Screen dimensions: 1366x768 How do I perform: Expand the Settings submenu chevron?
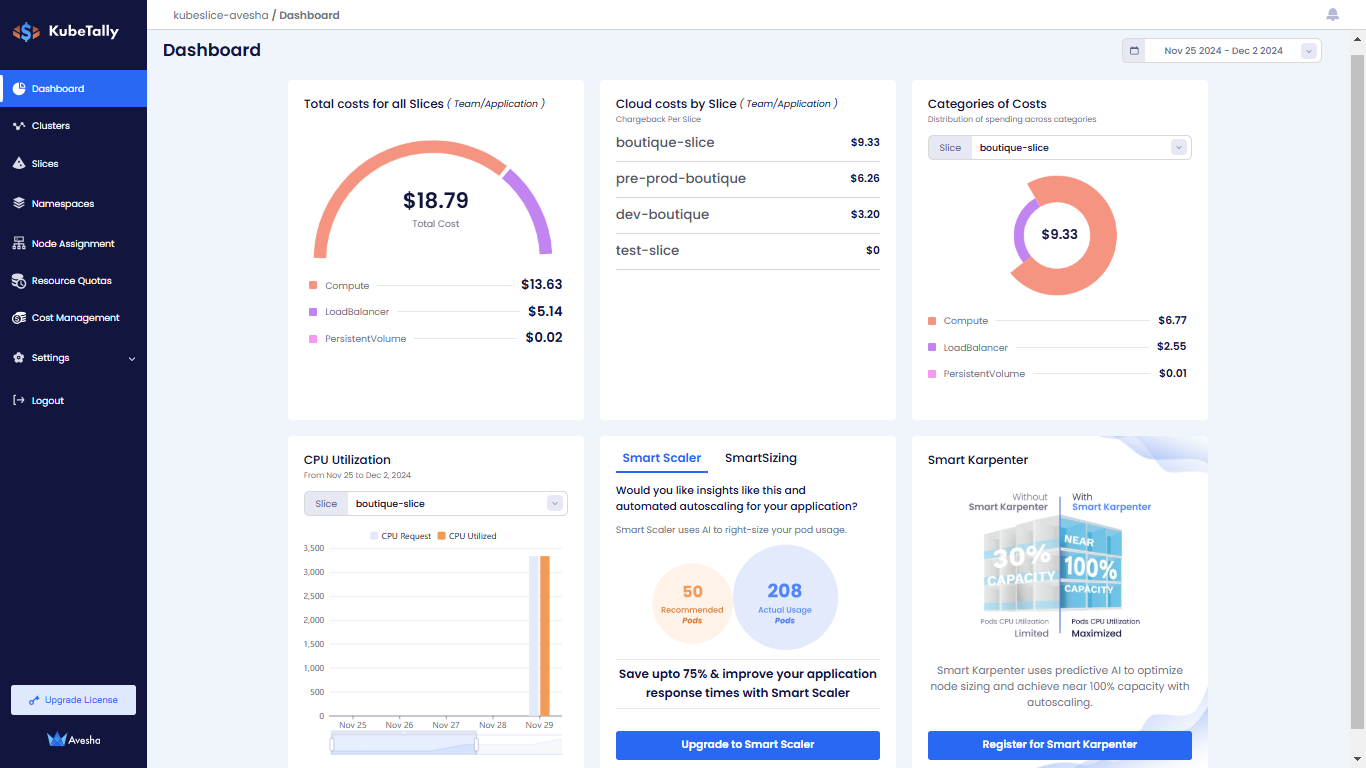click(132, 358)
